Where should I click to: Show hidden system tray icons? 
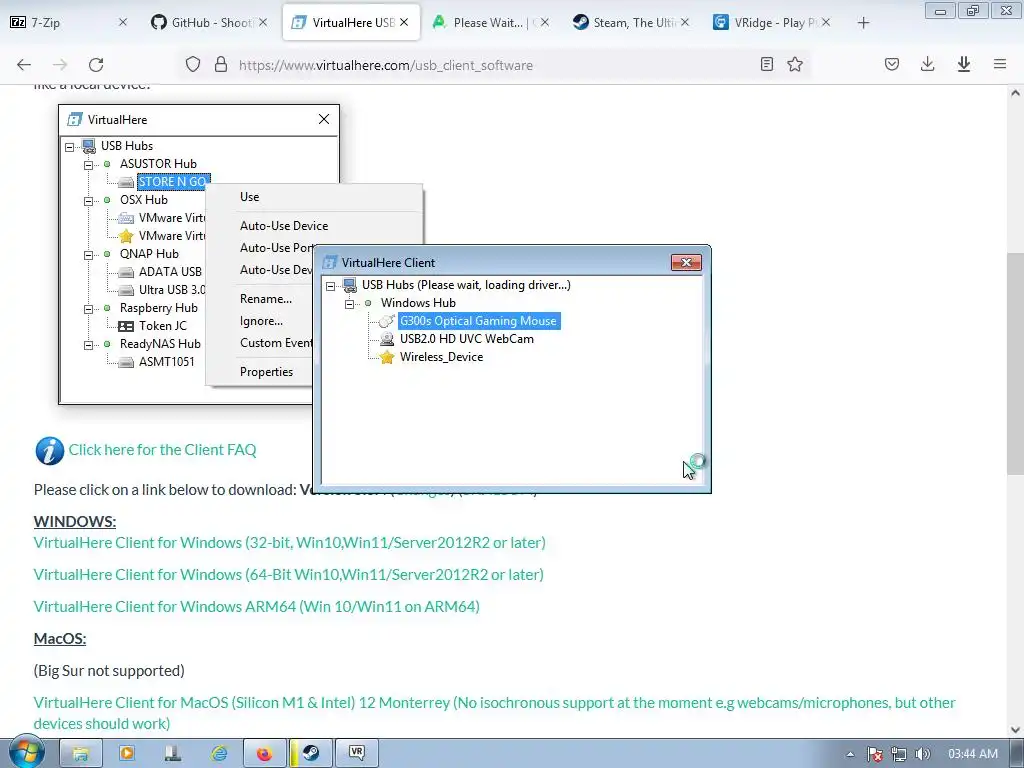[850, 754]
